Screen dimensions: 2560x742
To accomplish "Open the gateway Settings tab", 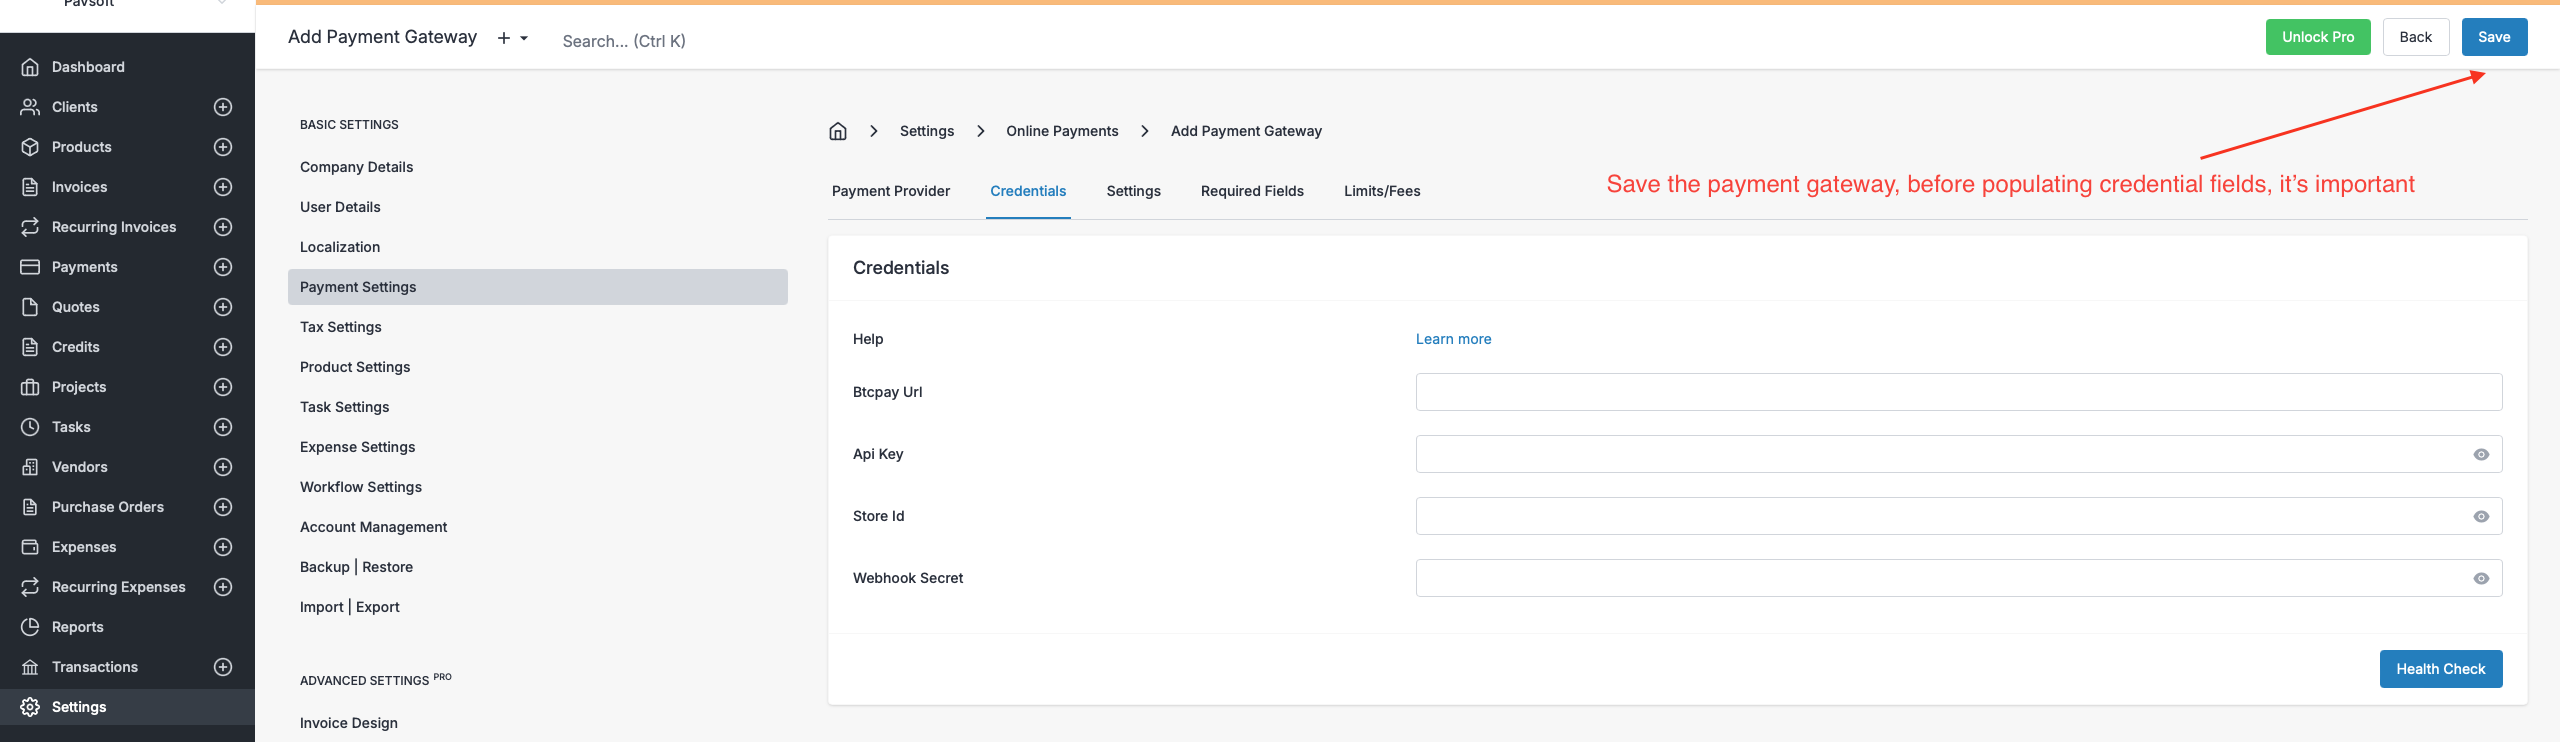I will coord(1133,191).
